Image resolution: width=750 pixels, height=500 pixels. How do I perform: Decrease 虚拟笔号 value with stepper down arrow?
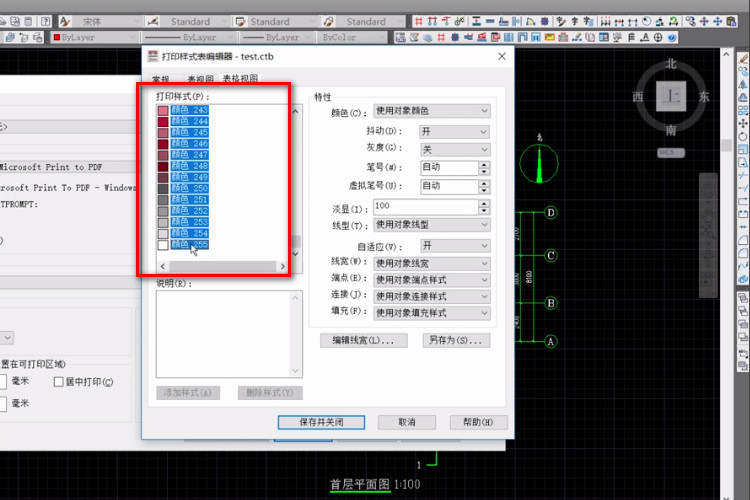[484, 190]
